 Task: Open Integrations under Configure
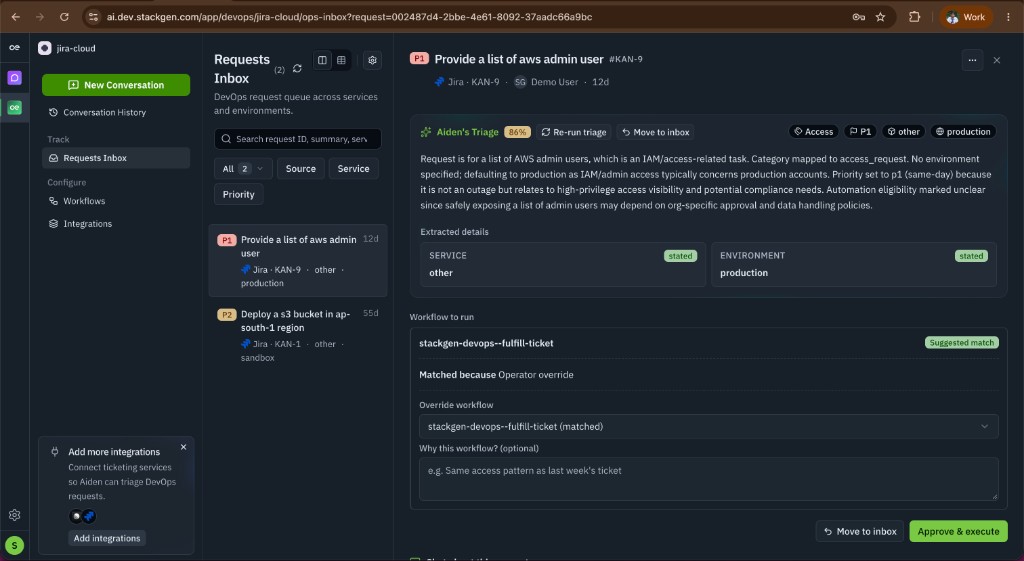point(88,224)
